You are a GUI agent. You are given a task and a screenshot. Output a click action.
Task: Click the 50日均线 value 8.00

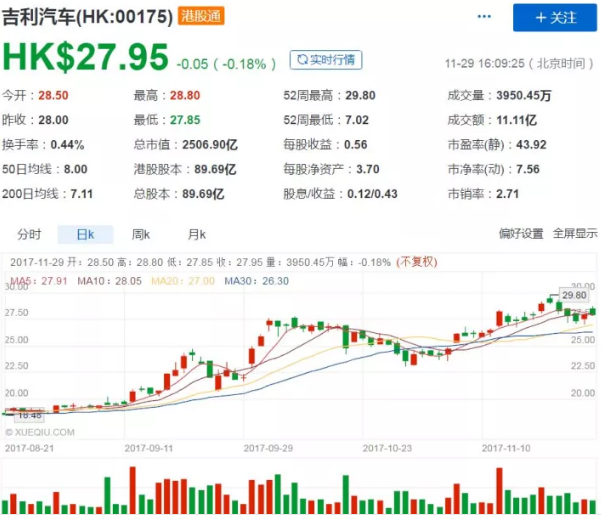(x=76, y=169)
